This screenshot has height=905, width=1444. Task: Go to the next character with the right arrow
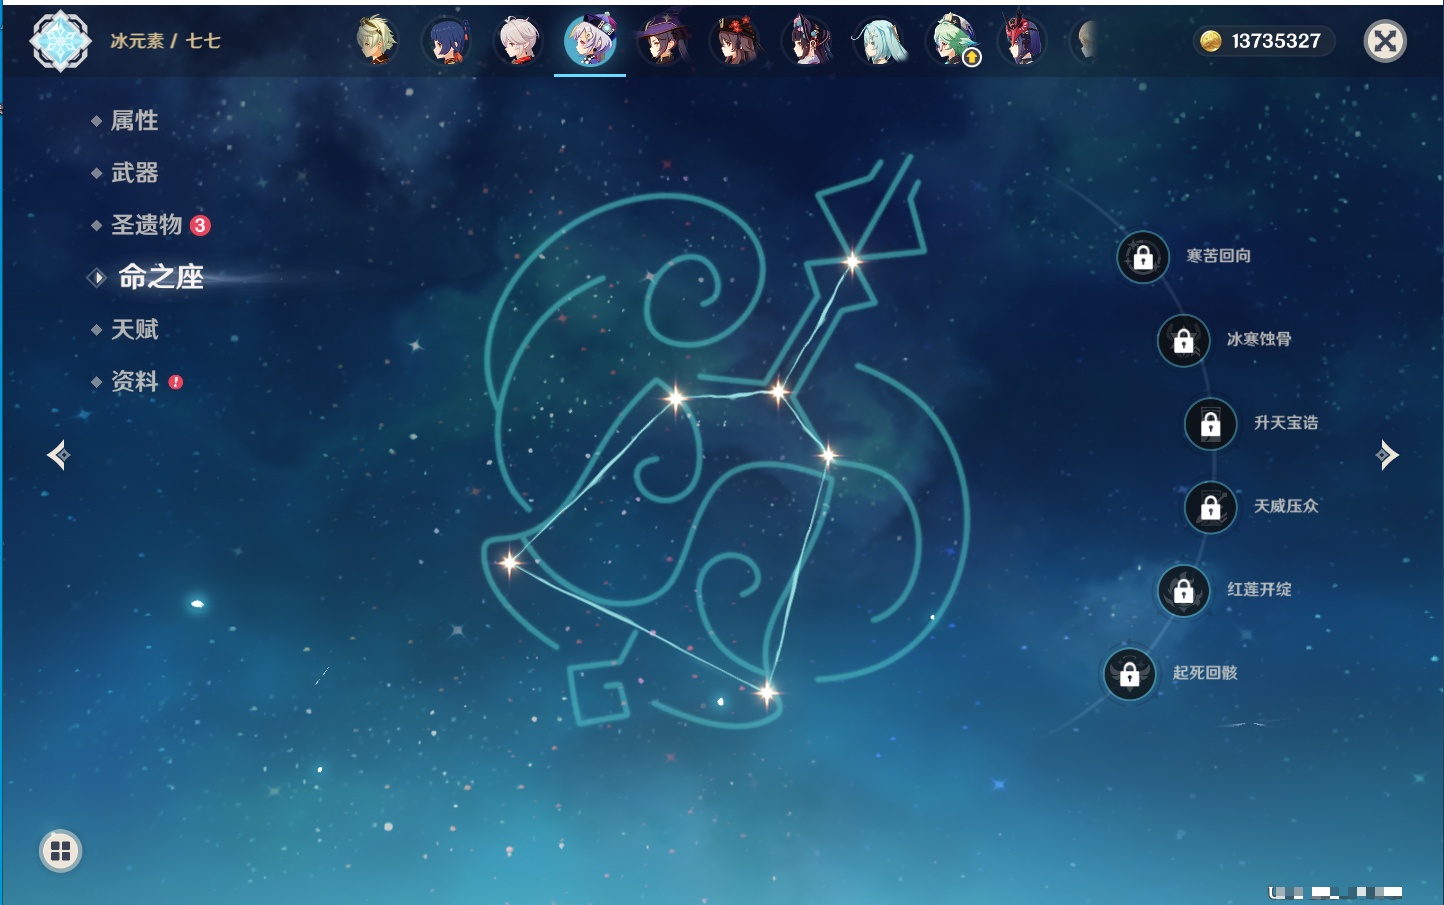1387,455
